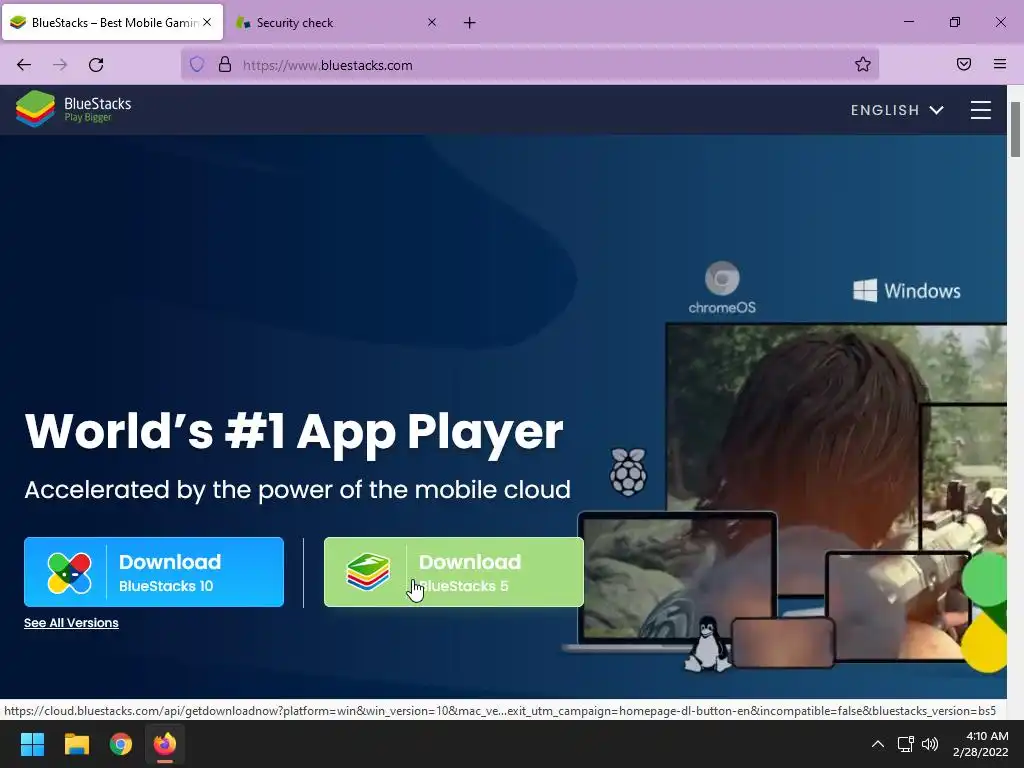Image resolution: width=1024 pixels, height=768 pixels.
Task: Click the taskbar clock showing 4:10 AM
Action: (980, 744)
